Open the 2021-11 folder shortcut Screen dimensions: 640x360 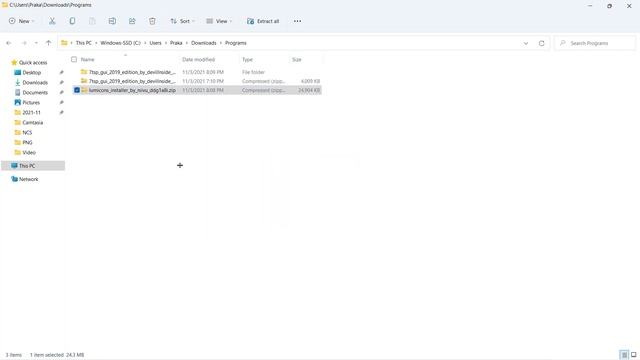tap(31, 113)
